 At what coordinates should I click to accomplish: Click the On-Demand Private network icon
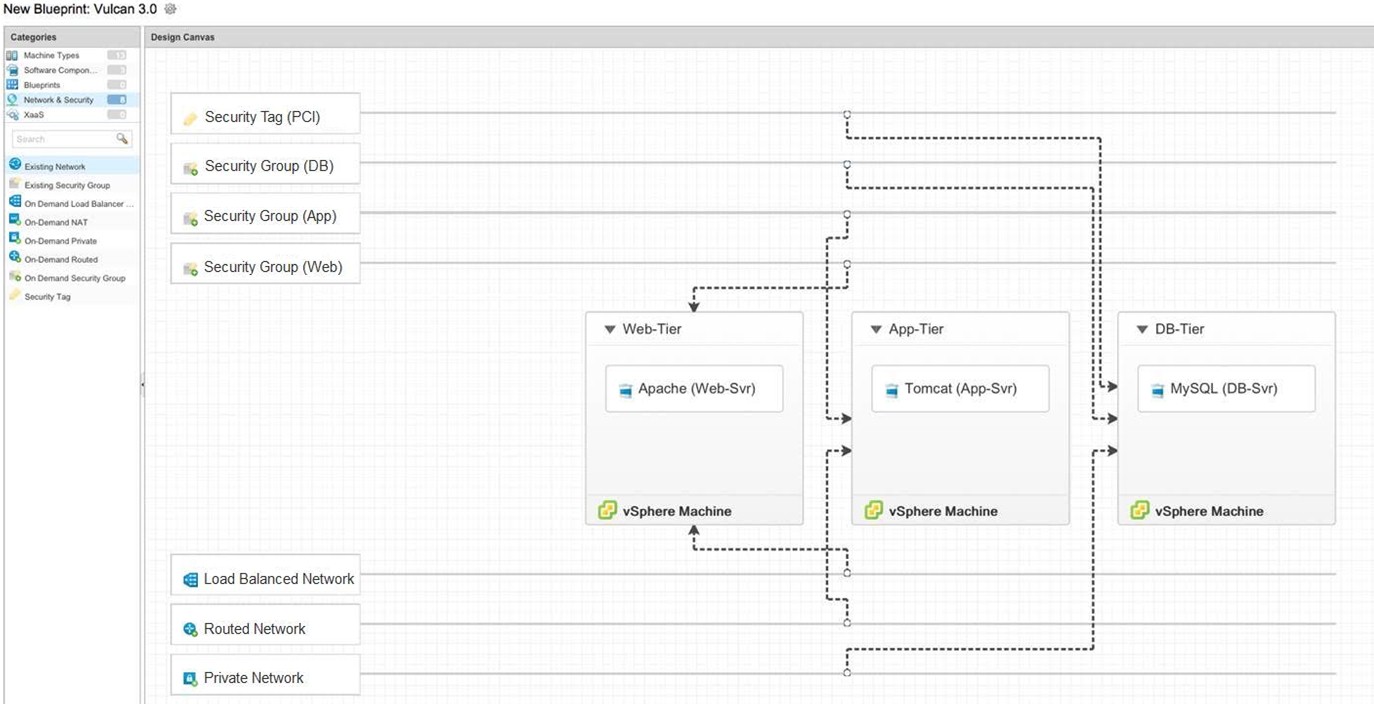click(x=13, y=240)
